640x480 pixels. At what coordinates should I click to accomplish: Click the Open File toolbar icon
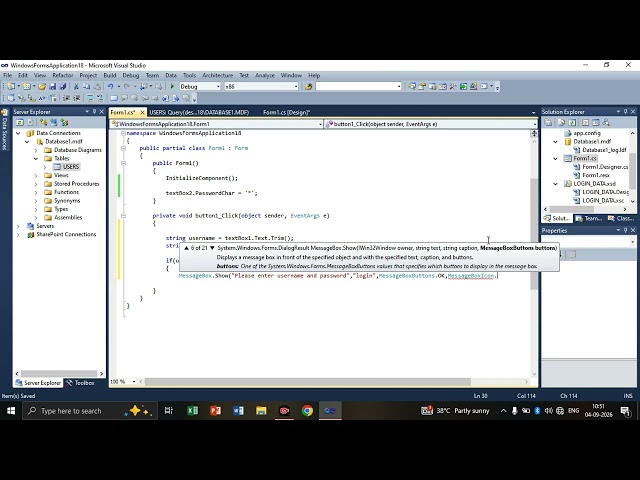[x=42, y=87]
